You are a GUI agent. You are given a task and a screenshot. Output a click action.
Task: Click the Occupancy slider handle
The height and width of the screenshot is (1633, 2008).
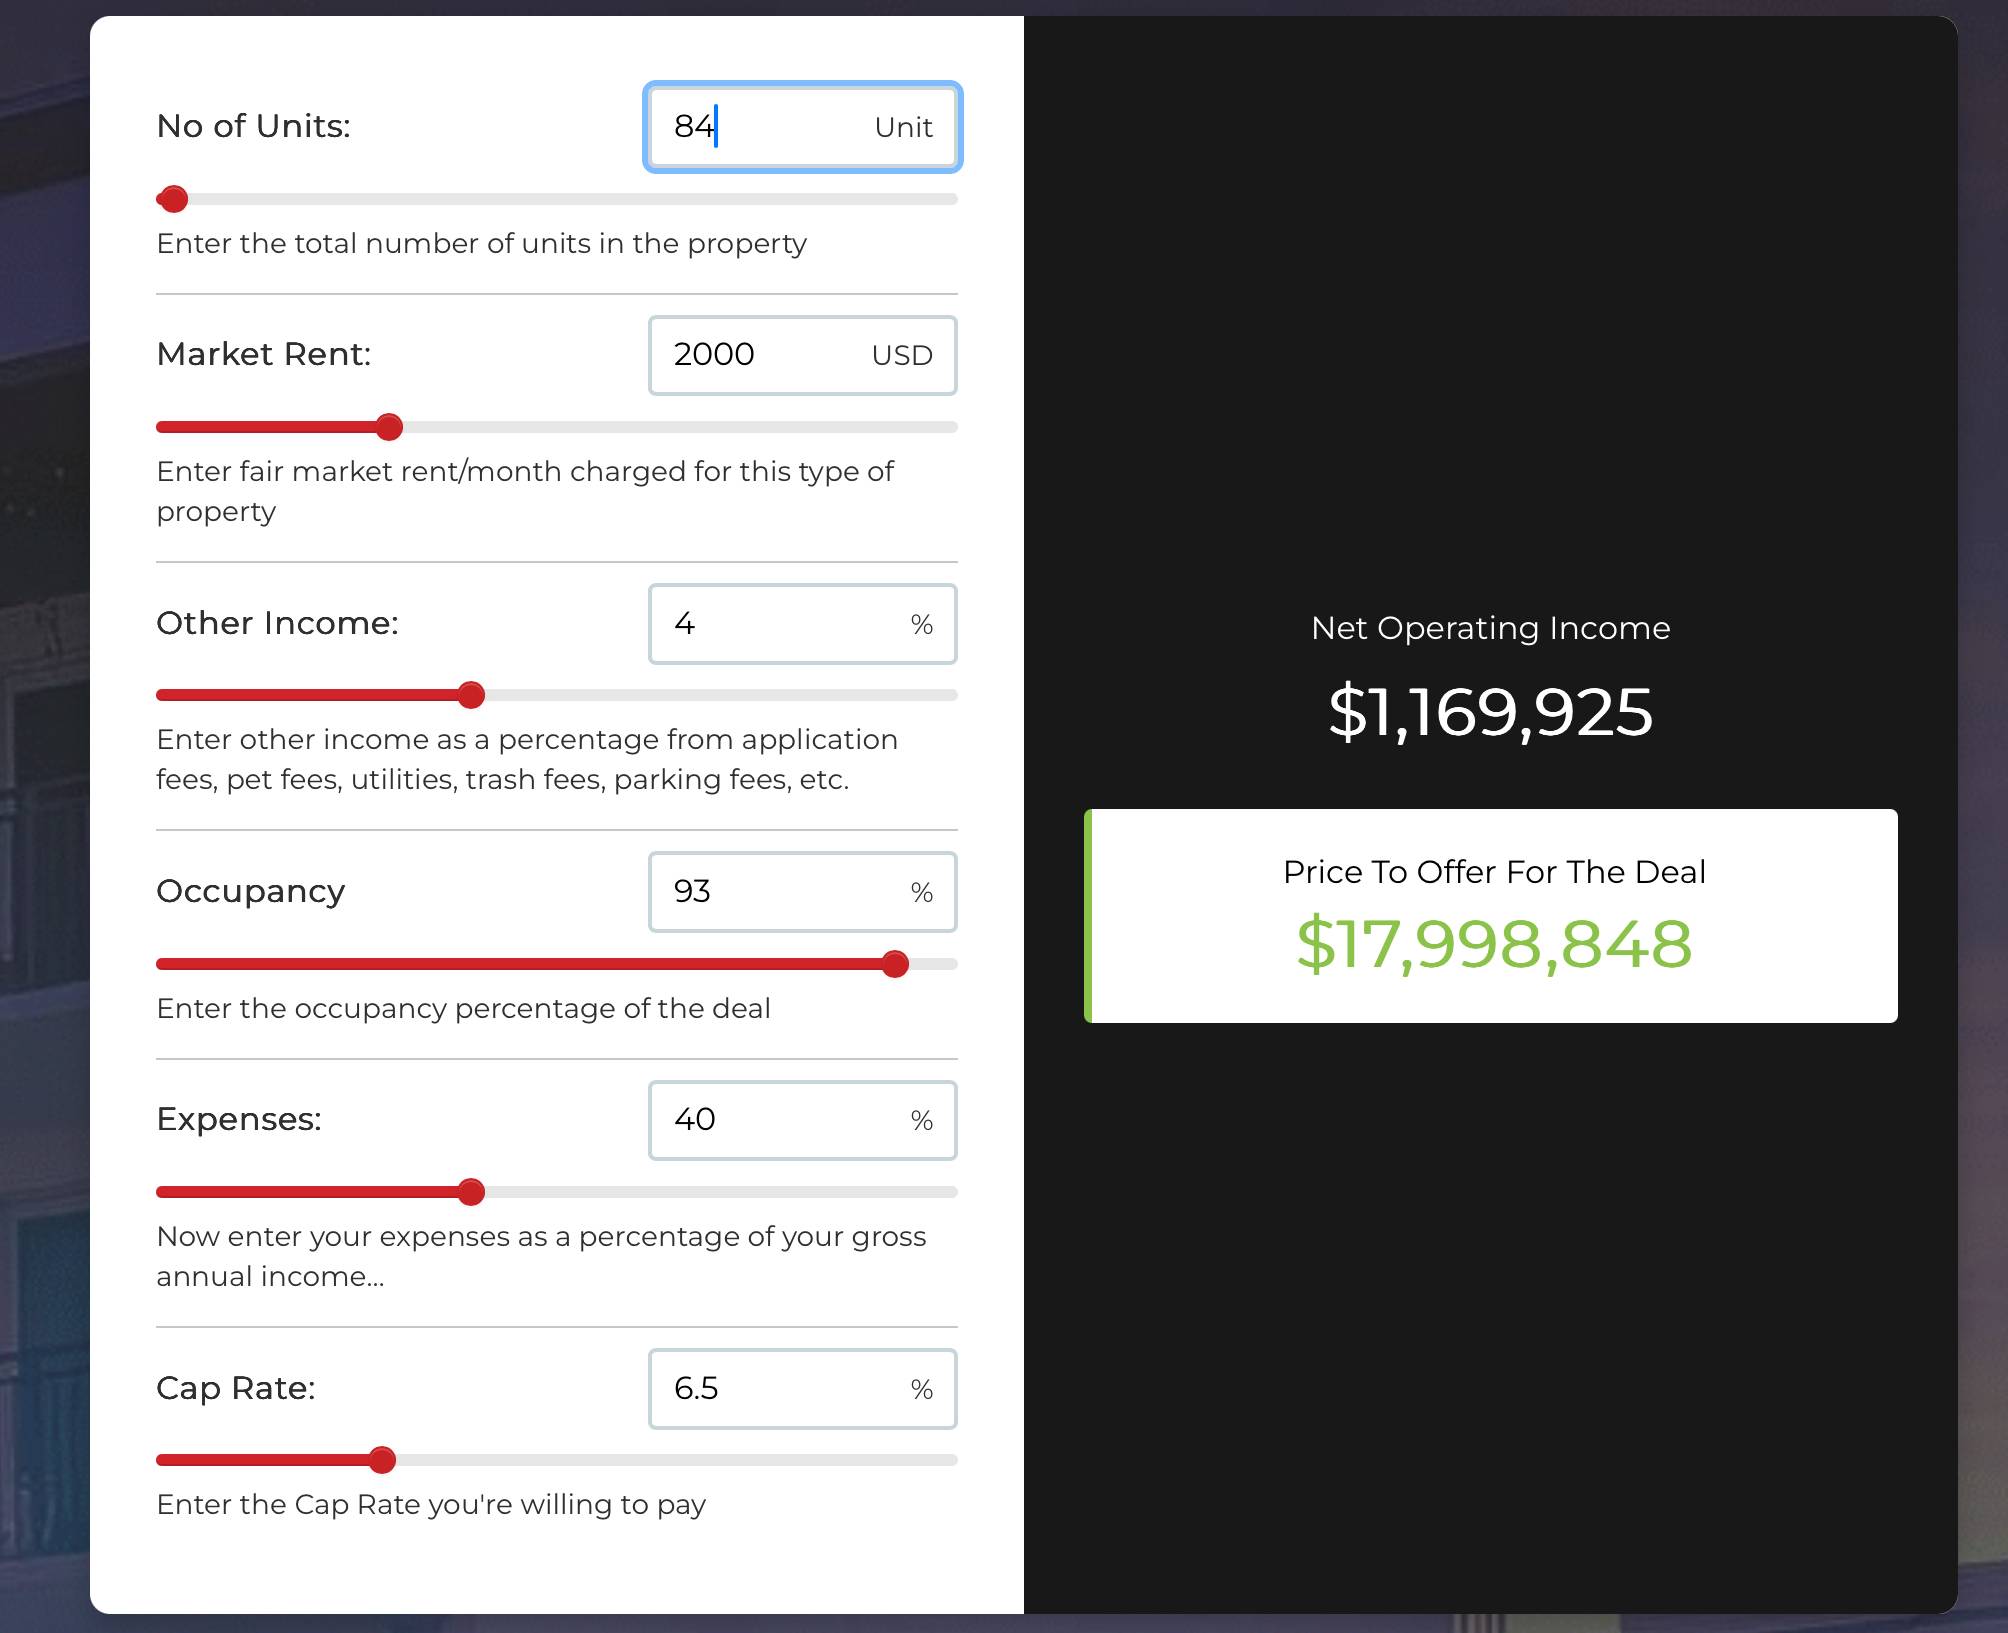click(x=895, y=964)
